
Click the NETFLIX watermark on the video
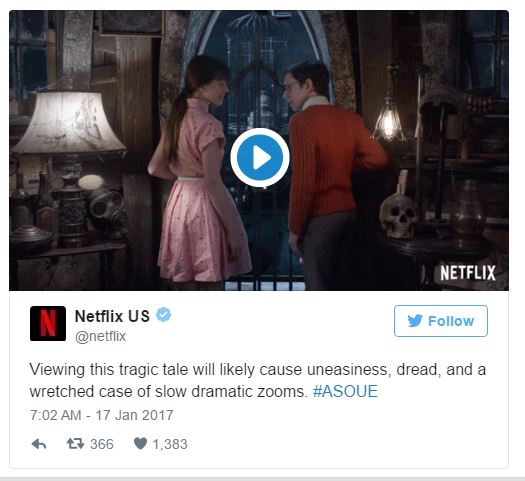pyautogui.click(x=468, y=273)
